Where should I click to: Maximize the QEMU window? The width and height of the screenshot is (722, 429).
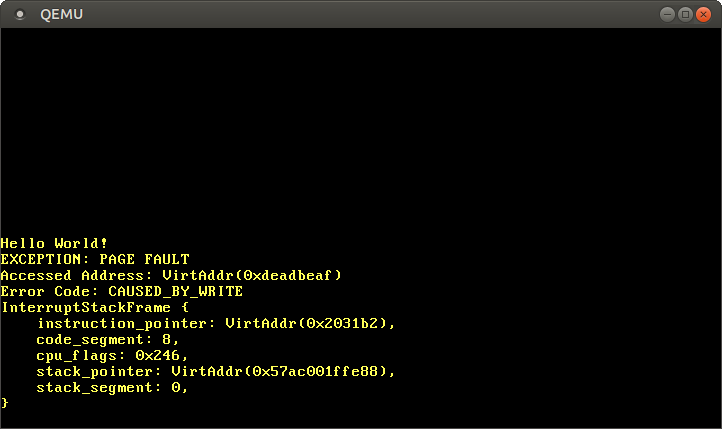[685, 14]
